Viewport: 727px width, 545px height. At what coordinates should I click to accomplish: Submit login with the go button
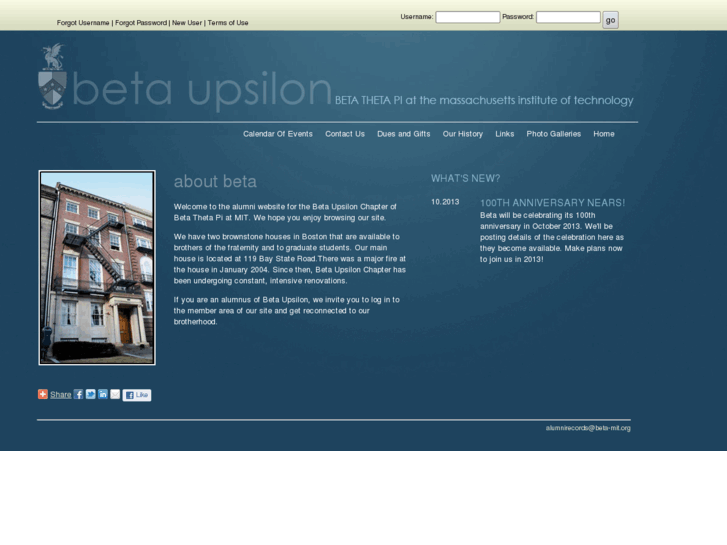click(x=610, y=20)
